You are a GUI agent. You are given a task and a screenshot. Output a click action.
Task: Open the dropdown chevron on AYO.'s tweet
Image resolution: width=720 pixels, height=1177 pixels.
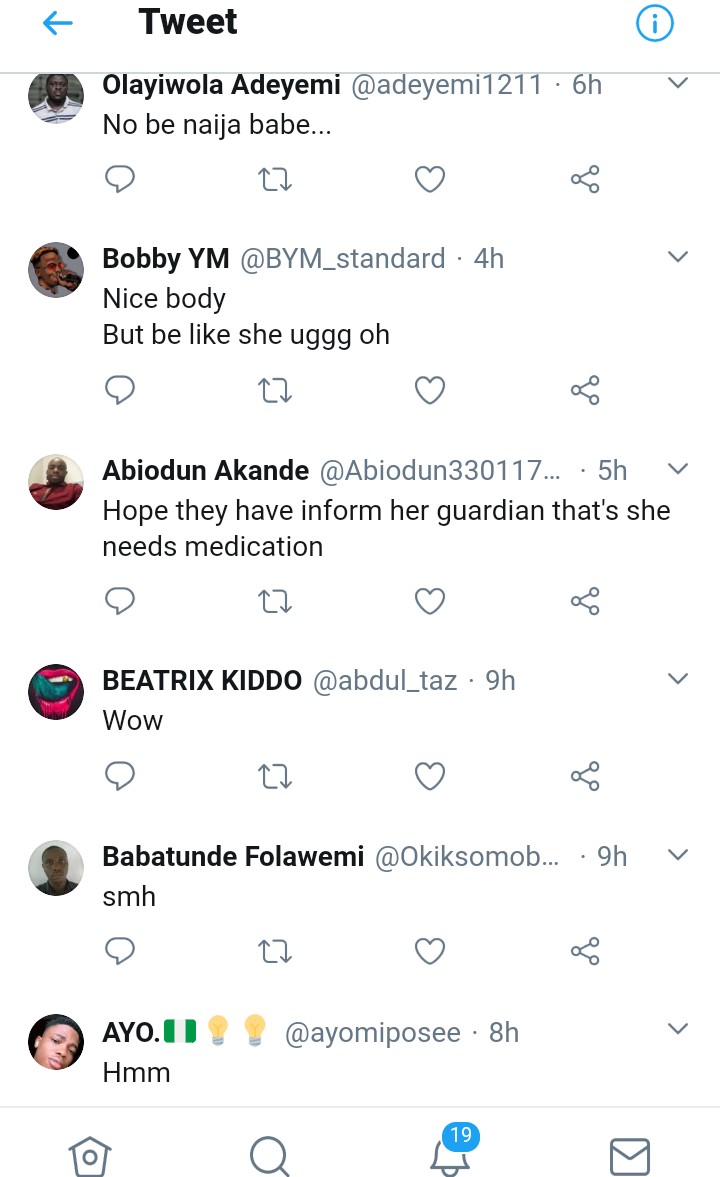coord(678,1029)
